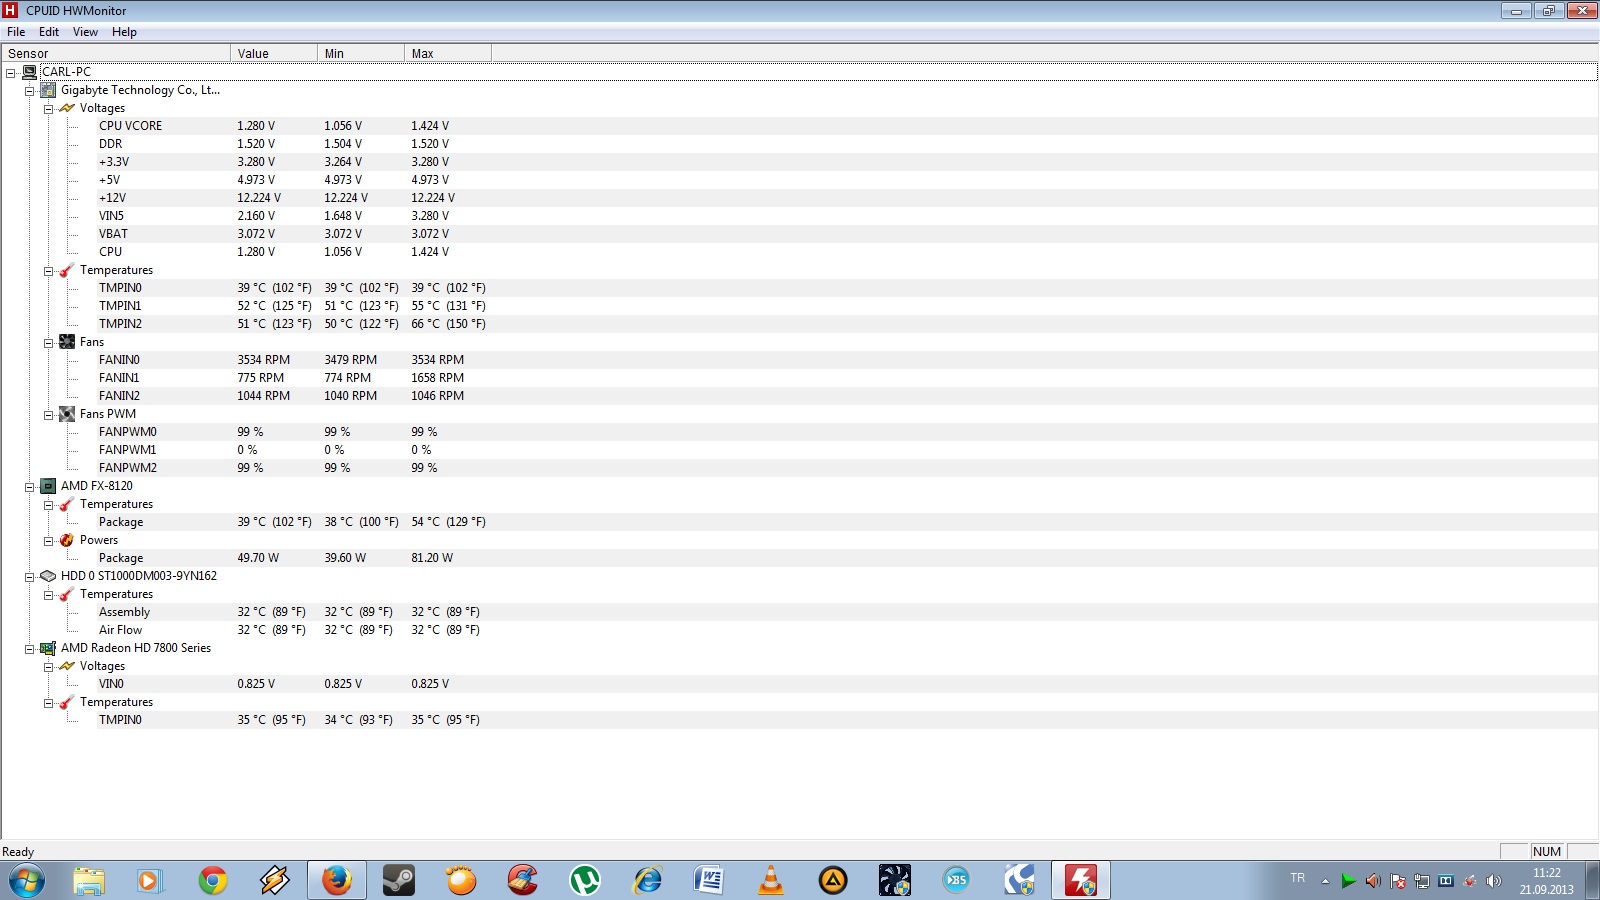Show hidden system tray icons

1325,881
